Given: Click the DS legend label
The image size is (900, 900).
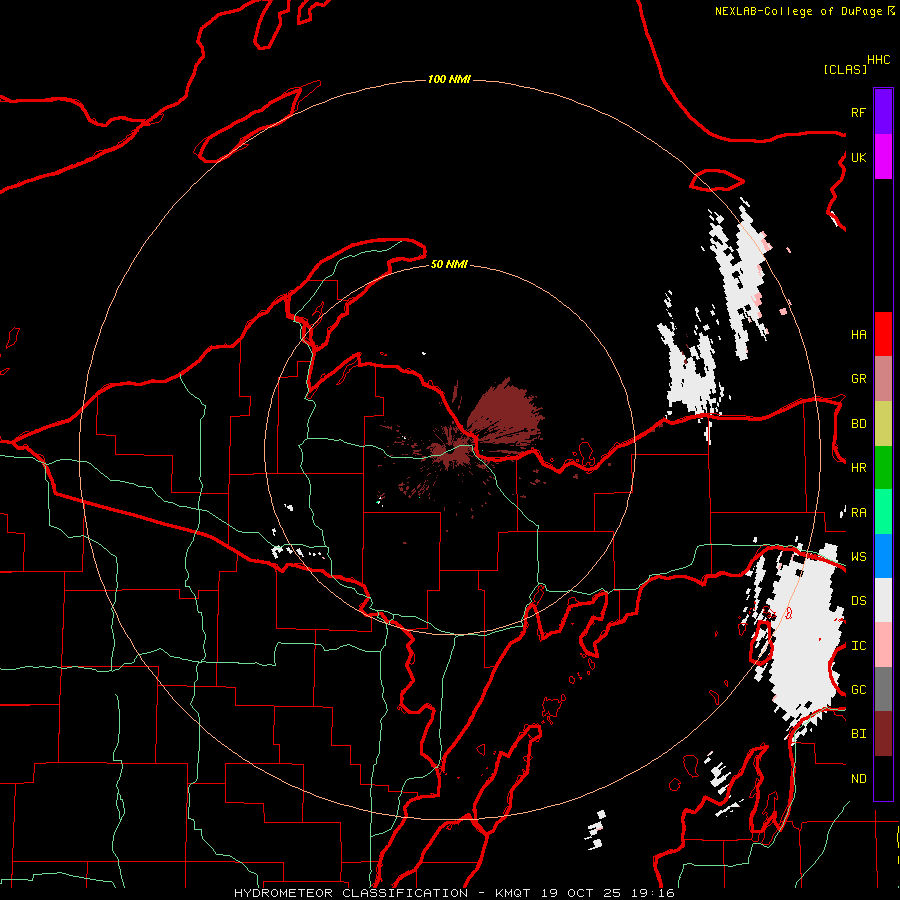Looking at the screenshot, I should (x=858, y=601).
